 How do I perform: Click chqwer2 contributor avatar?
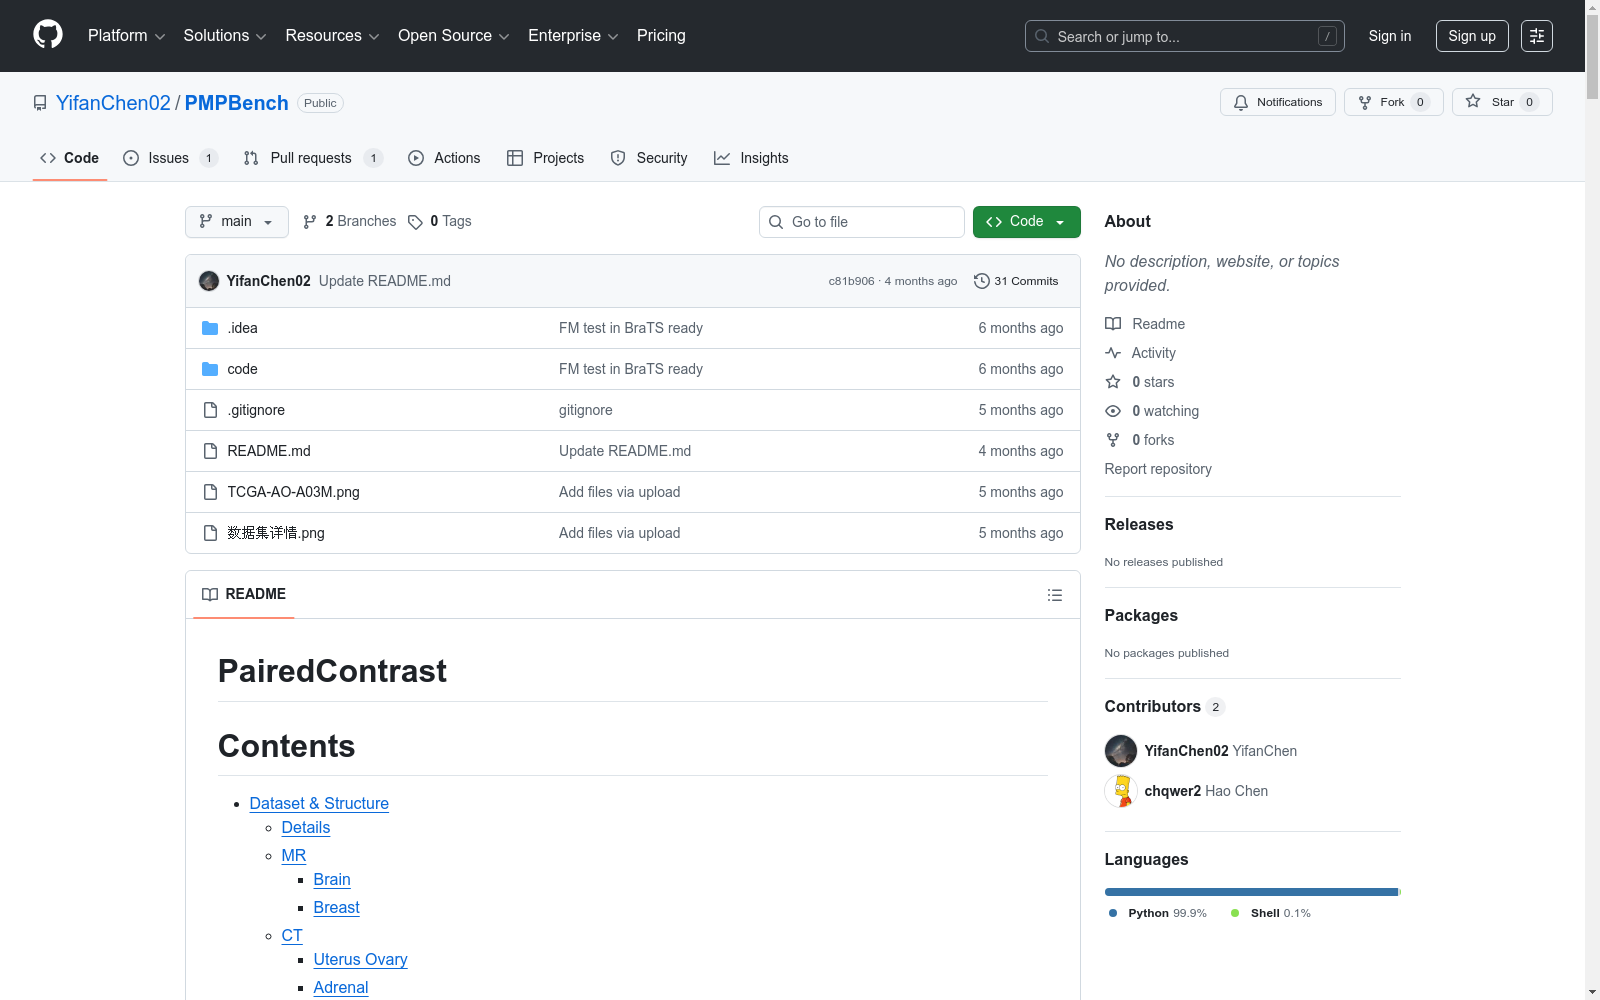[1121, 791]
